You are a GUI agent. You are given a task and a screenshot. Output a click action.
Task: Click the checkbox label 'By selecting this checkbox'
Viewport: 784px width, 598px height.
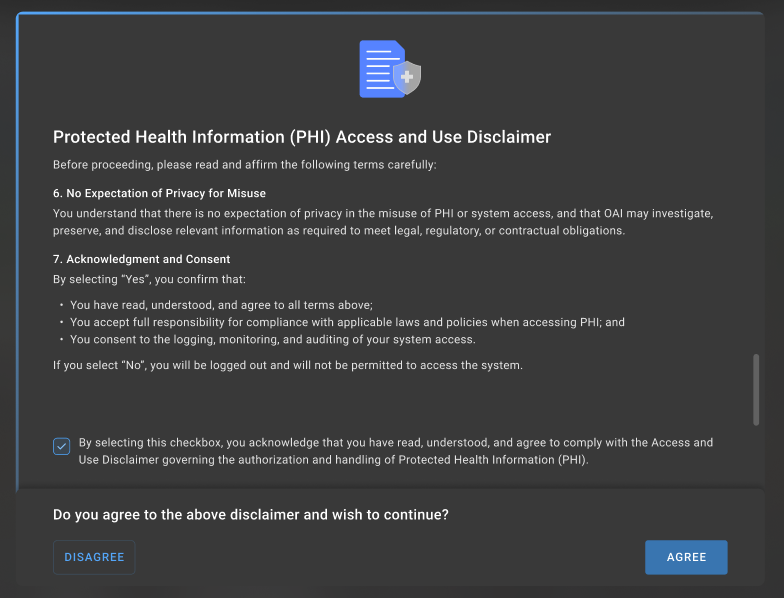pyautogui.click(x=396, y=451)
